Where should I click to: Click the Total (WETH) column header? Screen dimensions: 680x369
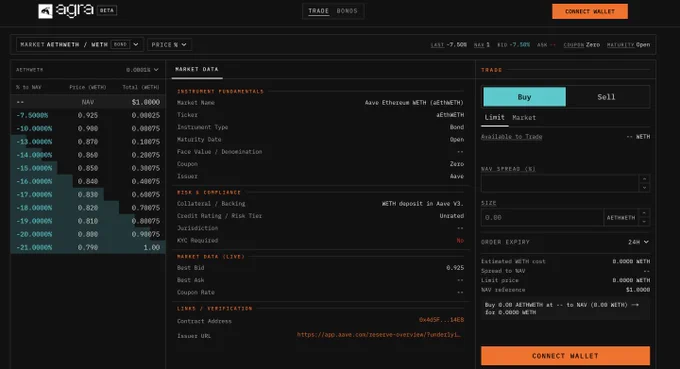[141, 87]
